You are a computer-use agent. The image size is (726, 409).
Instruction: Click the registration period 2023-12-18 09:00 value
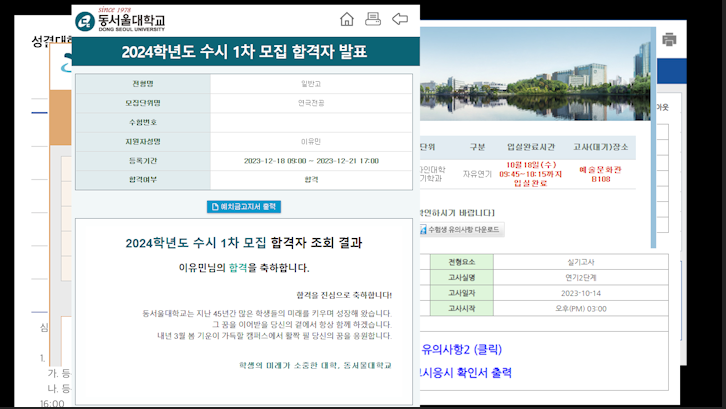point(311,161)
